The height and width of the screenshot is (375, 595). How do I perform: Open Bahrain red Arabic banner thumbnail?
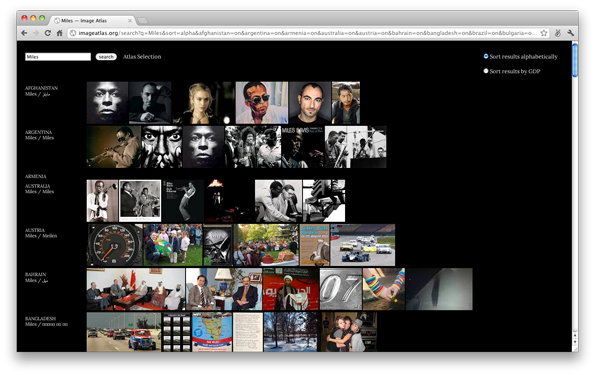(x=291, y=289)
